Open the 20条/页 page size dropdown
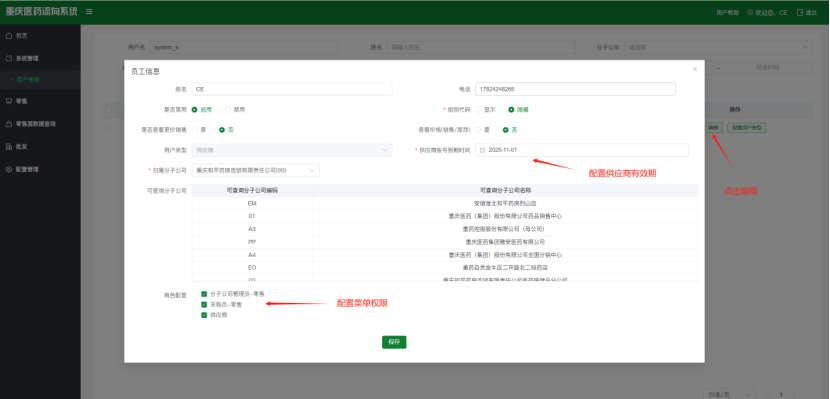The image size is (830, 399). 728,395
